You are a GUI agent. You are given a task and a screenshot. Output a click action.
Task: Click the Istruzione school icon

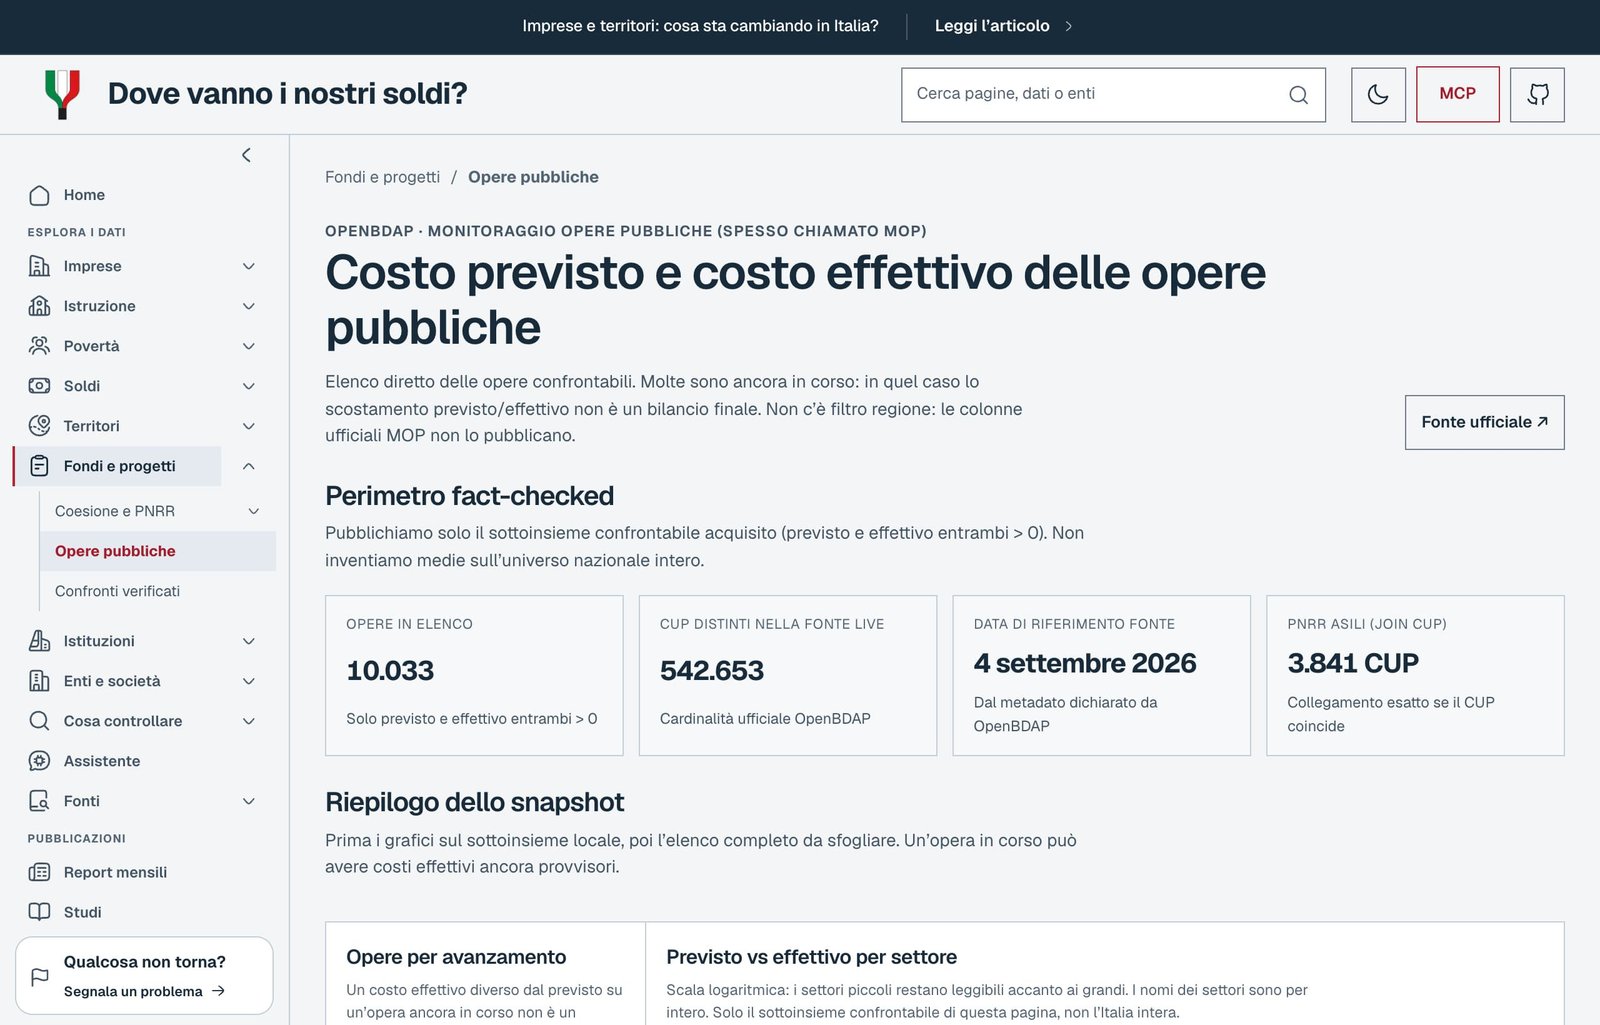(39, 306)
